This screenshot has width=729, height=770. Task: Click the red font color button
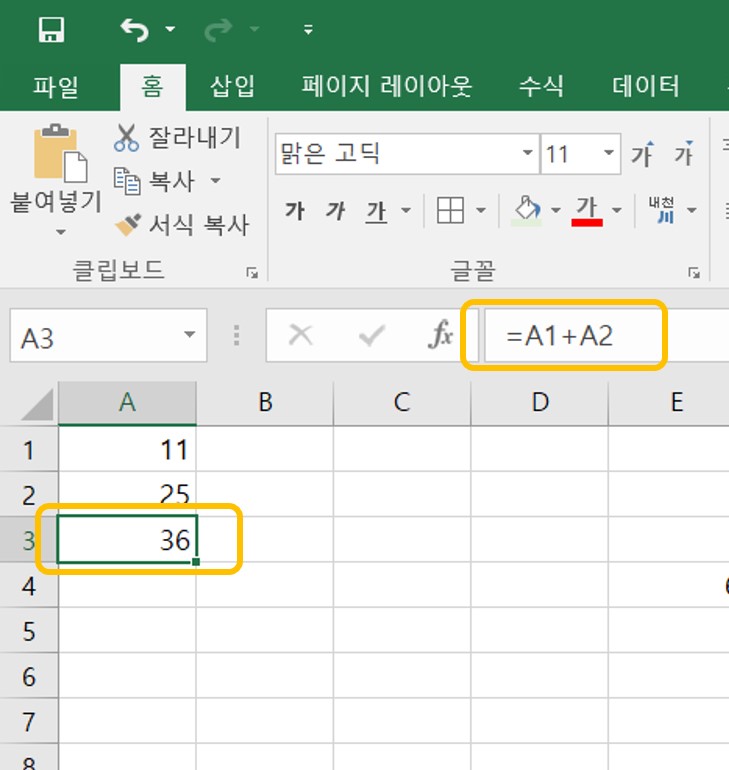pos(587,211)
